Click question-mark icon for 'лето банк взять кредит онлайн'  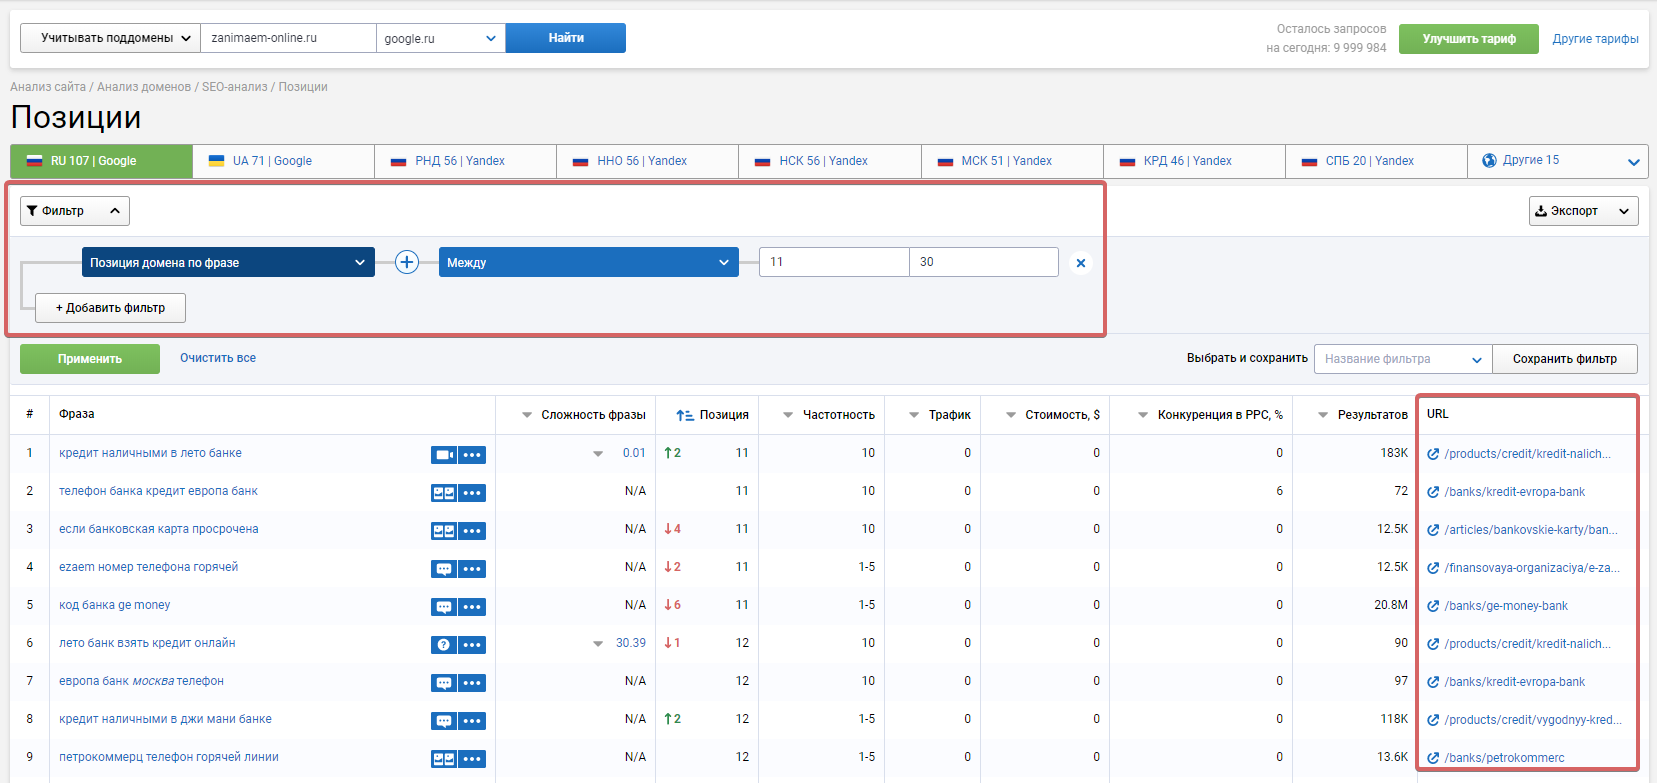click(x=444, y=645)
